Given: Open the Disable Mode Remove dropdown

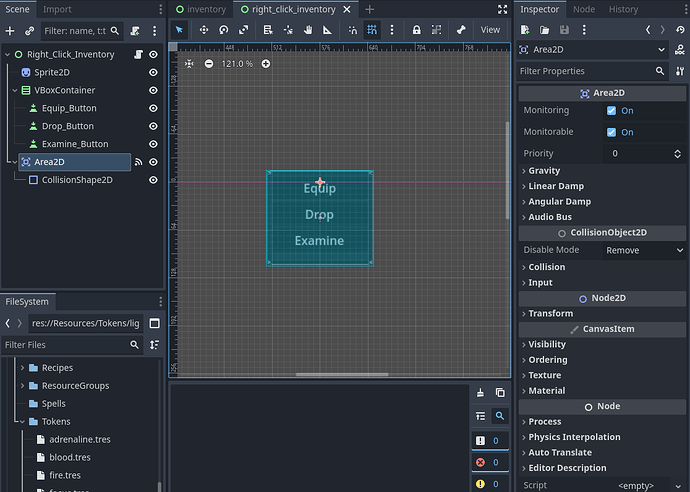Looking at the screenshot, I should coord(644,250).
